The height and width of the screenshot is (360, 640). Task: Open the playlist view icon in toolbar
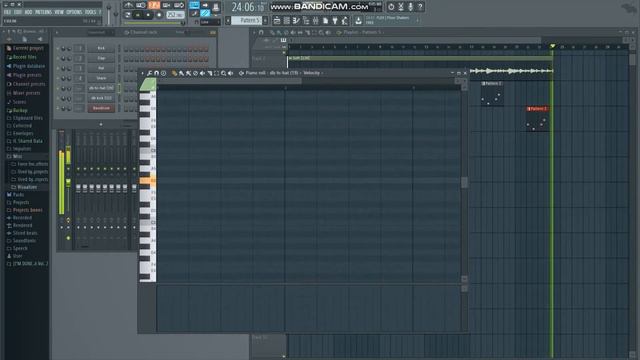click(277, 20)
